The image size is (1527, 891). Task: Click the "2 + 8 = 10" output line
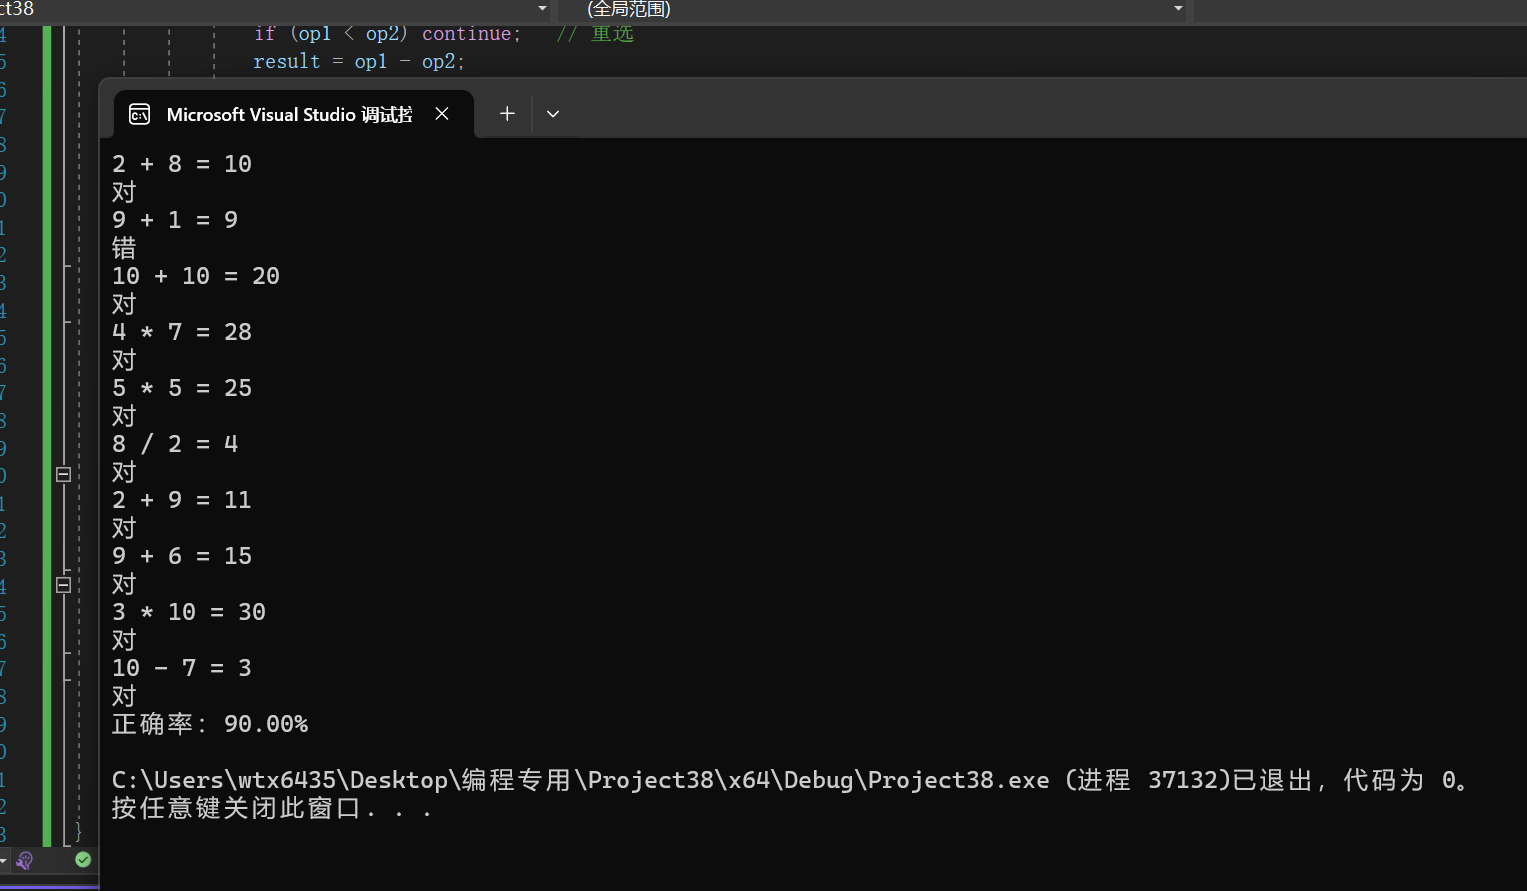tap(182, 164)
